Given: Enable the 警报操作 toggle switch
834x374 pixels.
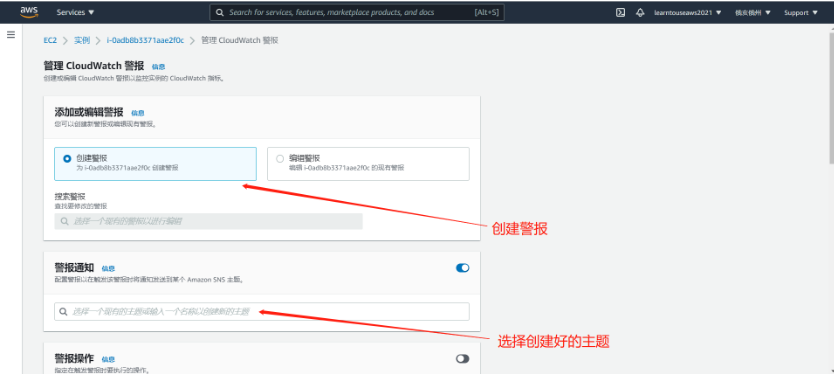Looking at the screenshot, I should tap(462, 359).
